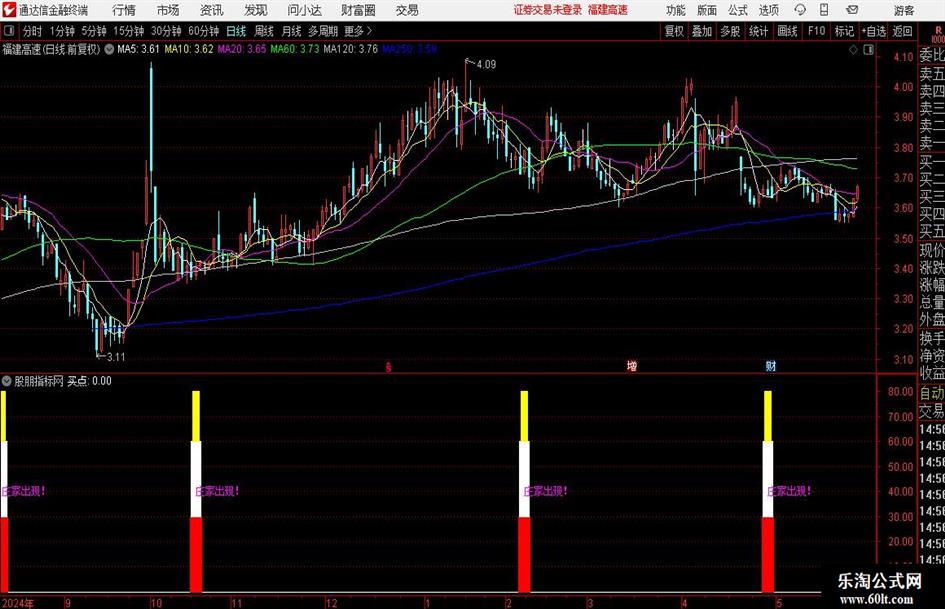Image resolution: width=945 pixels, height=609 pixels.
Task: Click the 2024年 date axis label
Action: [17, 603]
